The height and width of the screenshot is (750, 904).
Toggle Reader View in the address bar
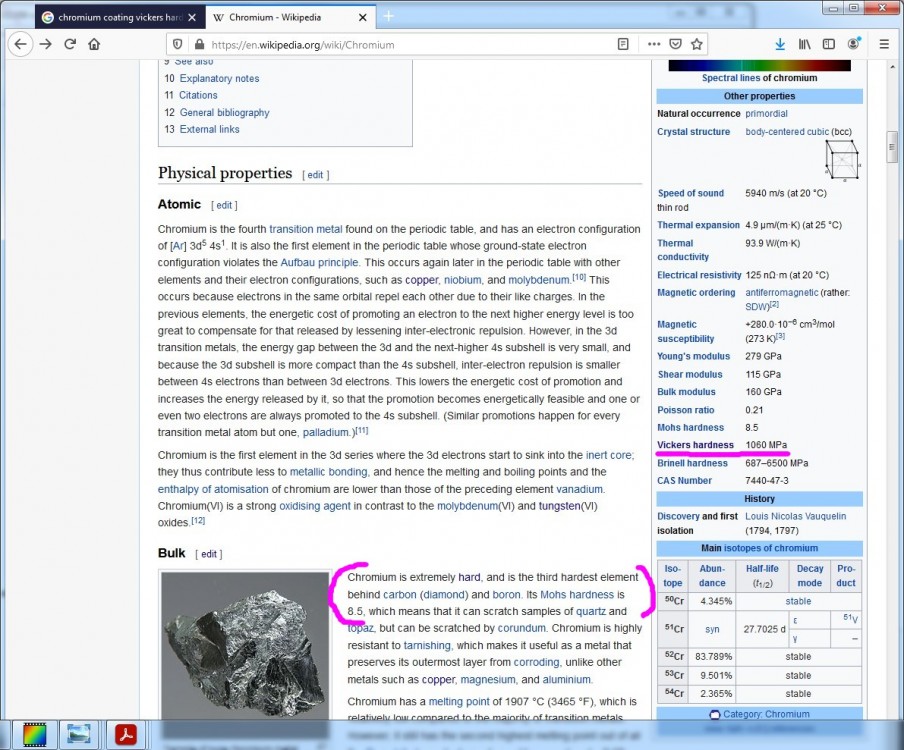pos(623,44)
